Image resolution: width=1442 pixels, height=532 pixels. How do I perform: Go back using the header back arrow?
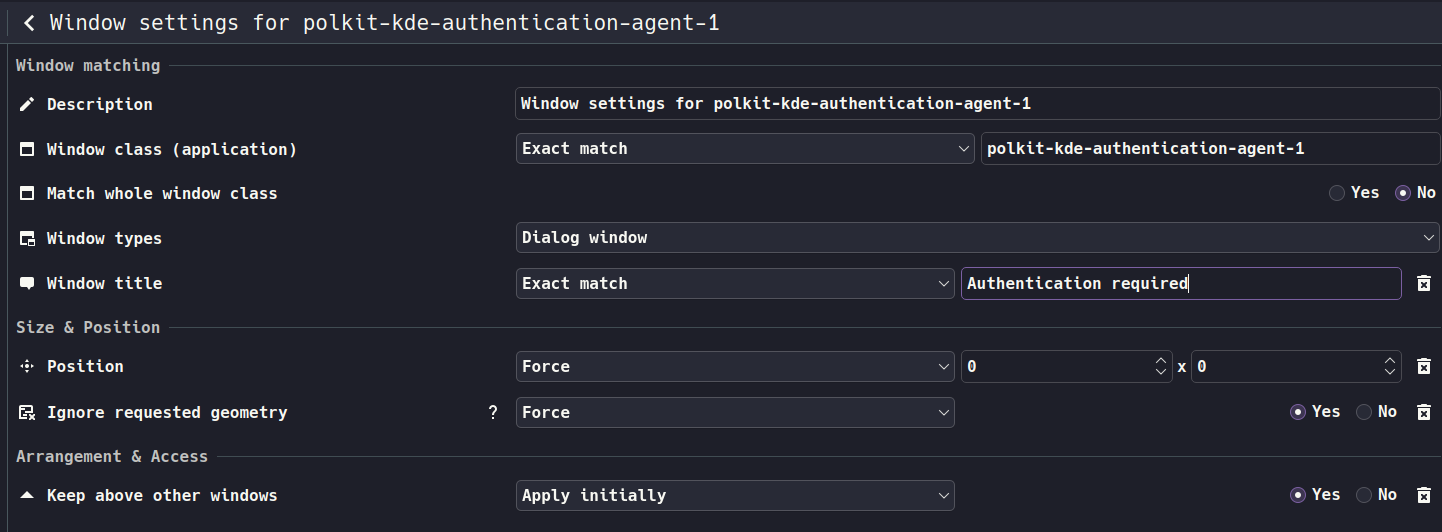pos(29,23)
